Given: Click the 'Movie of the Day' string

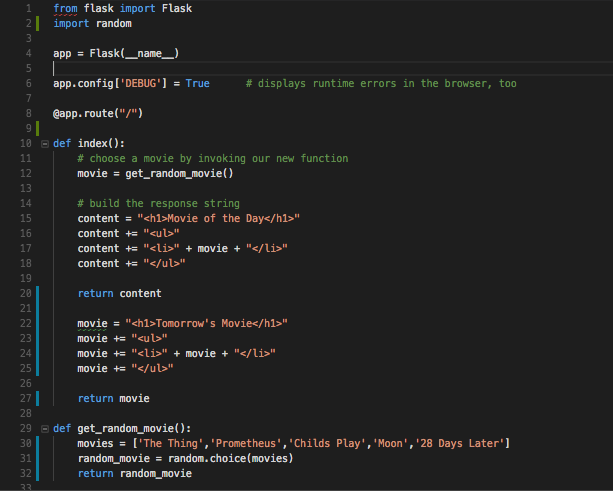Looking at the screenshot, I should (x=219, y=218).
